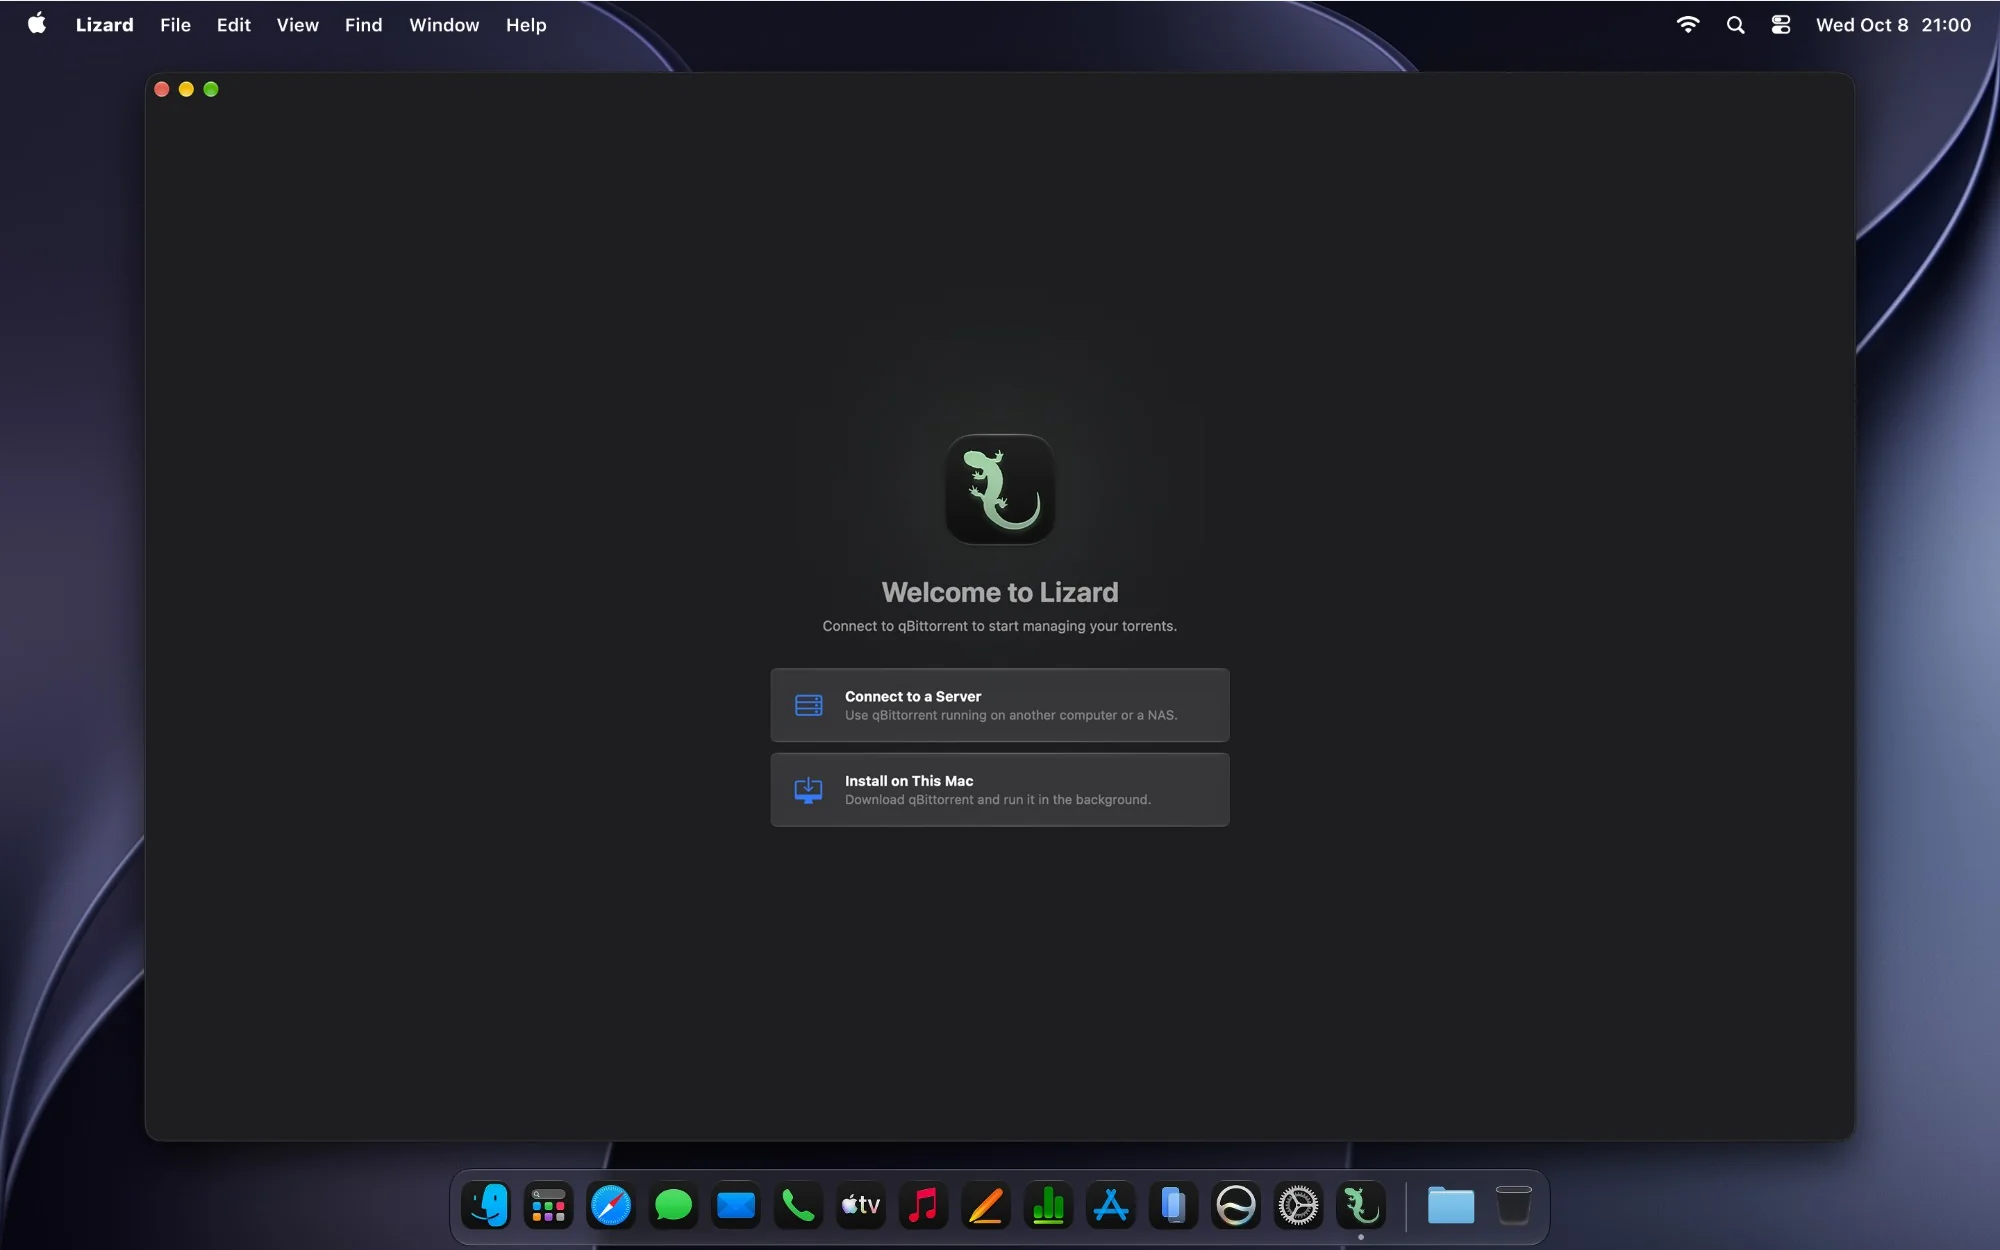This screenshot has height=1250, width=2000.
Task: Open Messages from the Dock
Action: (673, 1206)
